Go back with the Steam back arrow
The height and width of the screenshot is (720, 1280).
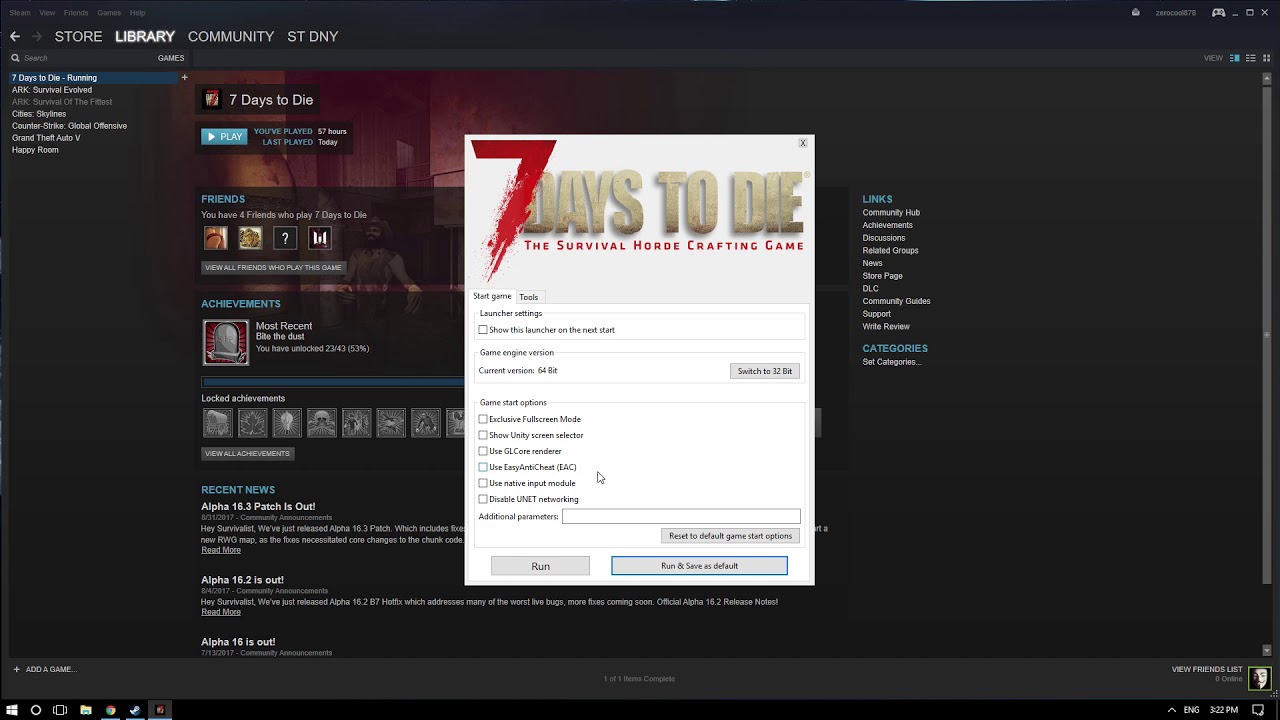coord(15,37)
